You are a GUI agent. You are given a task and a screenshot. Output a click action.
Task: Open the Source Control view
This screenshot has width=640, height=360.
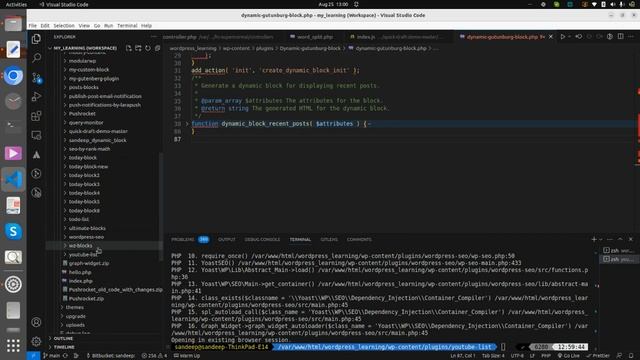tap(36, 77)
